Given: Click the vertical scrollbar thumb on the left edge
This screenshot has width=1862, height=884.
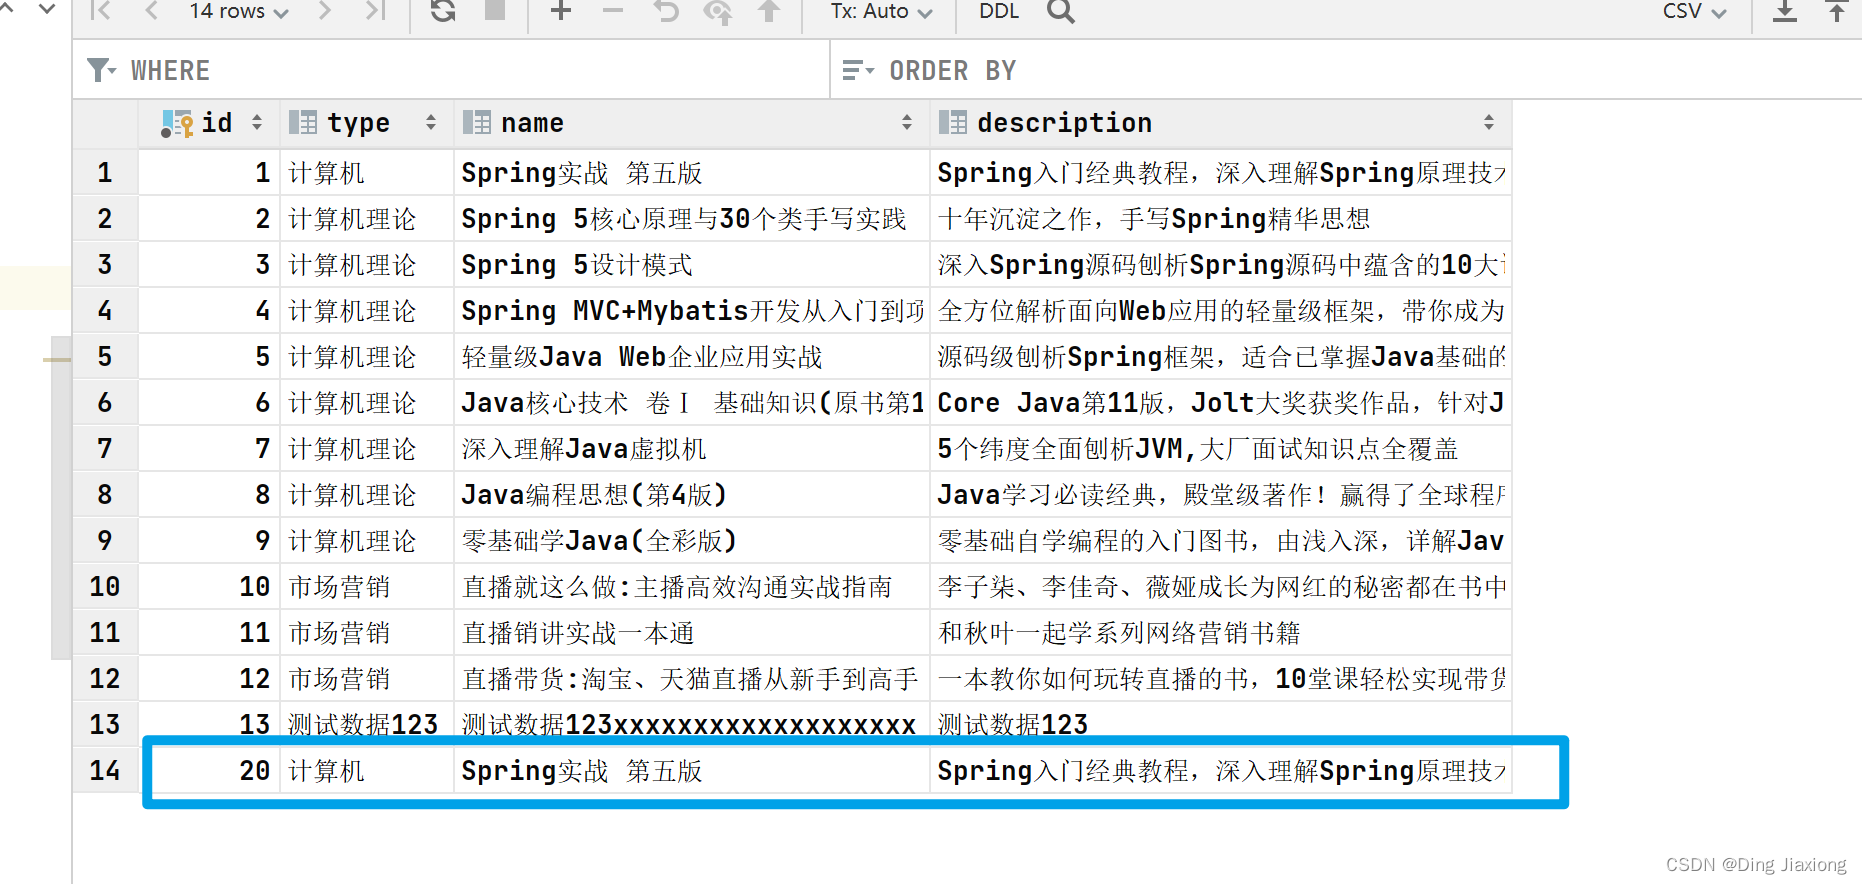Looking at the screenshot, I should point(60,498).
